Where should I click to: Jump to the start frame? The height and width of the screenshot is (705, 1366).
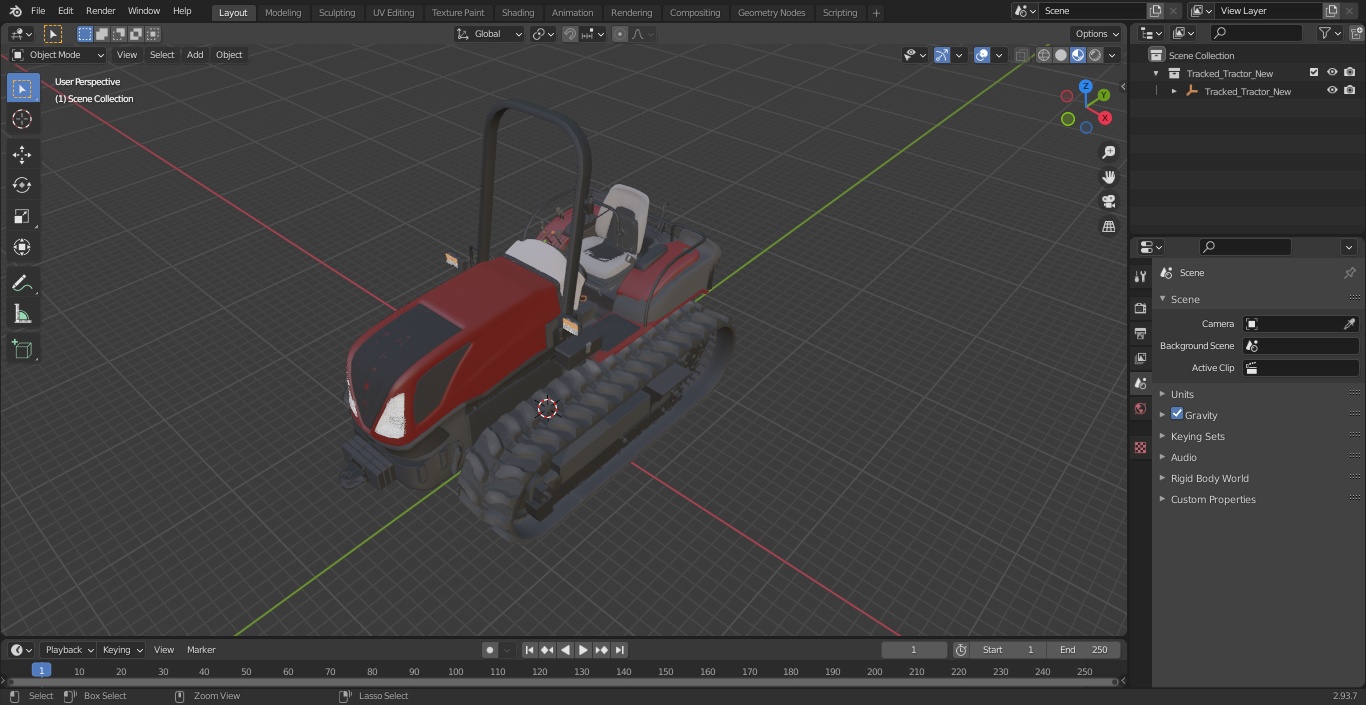click(x=530, y=650)
